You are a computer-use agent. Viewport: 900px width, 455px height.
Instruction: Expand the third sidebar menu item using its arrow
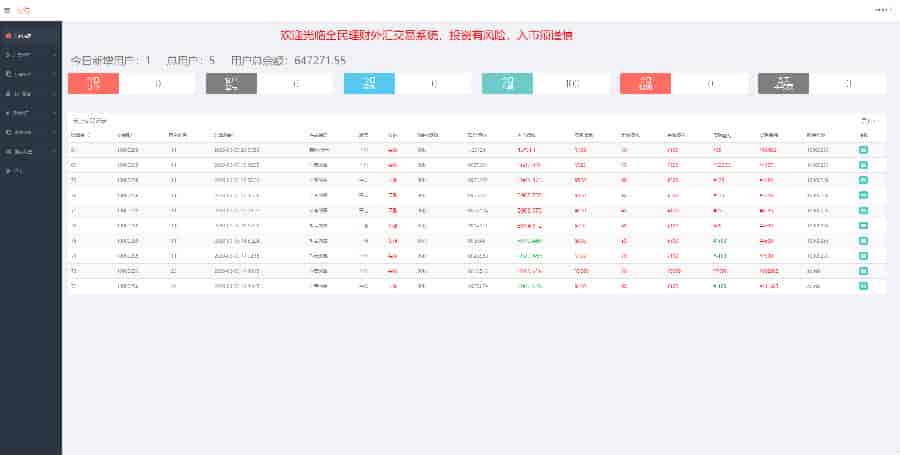[55, 75]
